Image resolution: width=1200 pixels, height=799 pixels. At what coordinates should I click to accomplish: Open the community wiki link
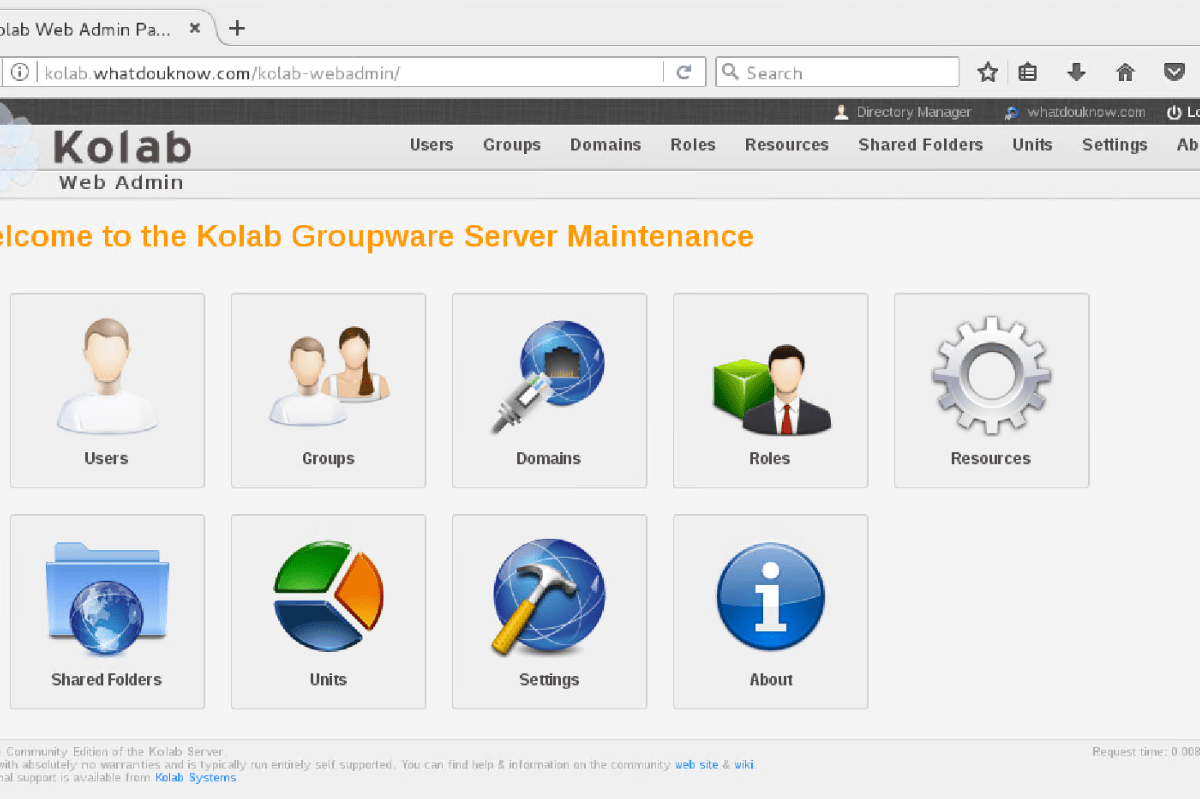point(744,765)
